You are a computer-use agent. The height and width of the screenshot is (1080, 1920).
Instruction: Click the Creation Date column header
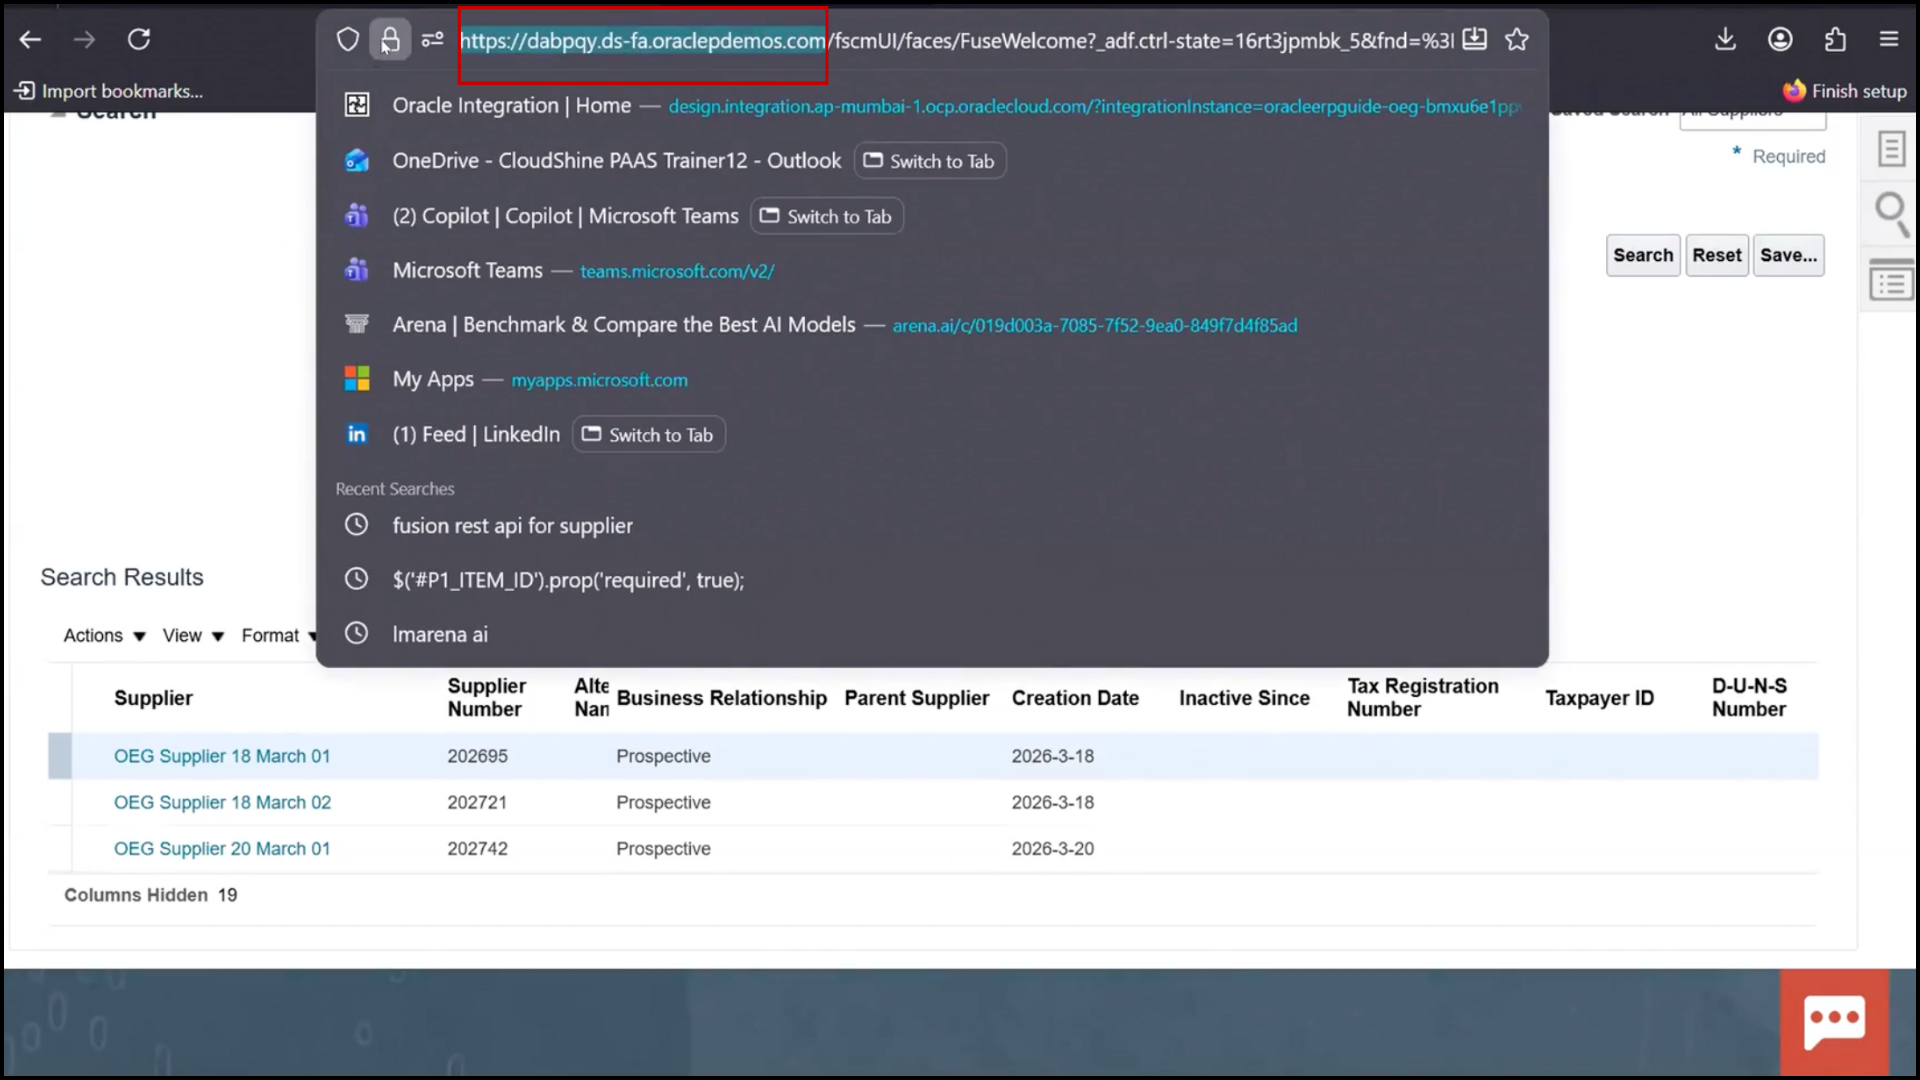click(x=1075, y=698)
